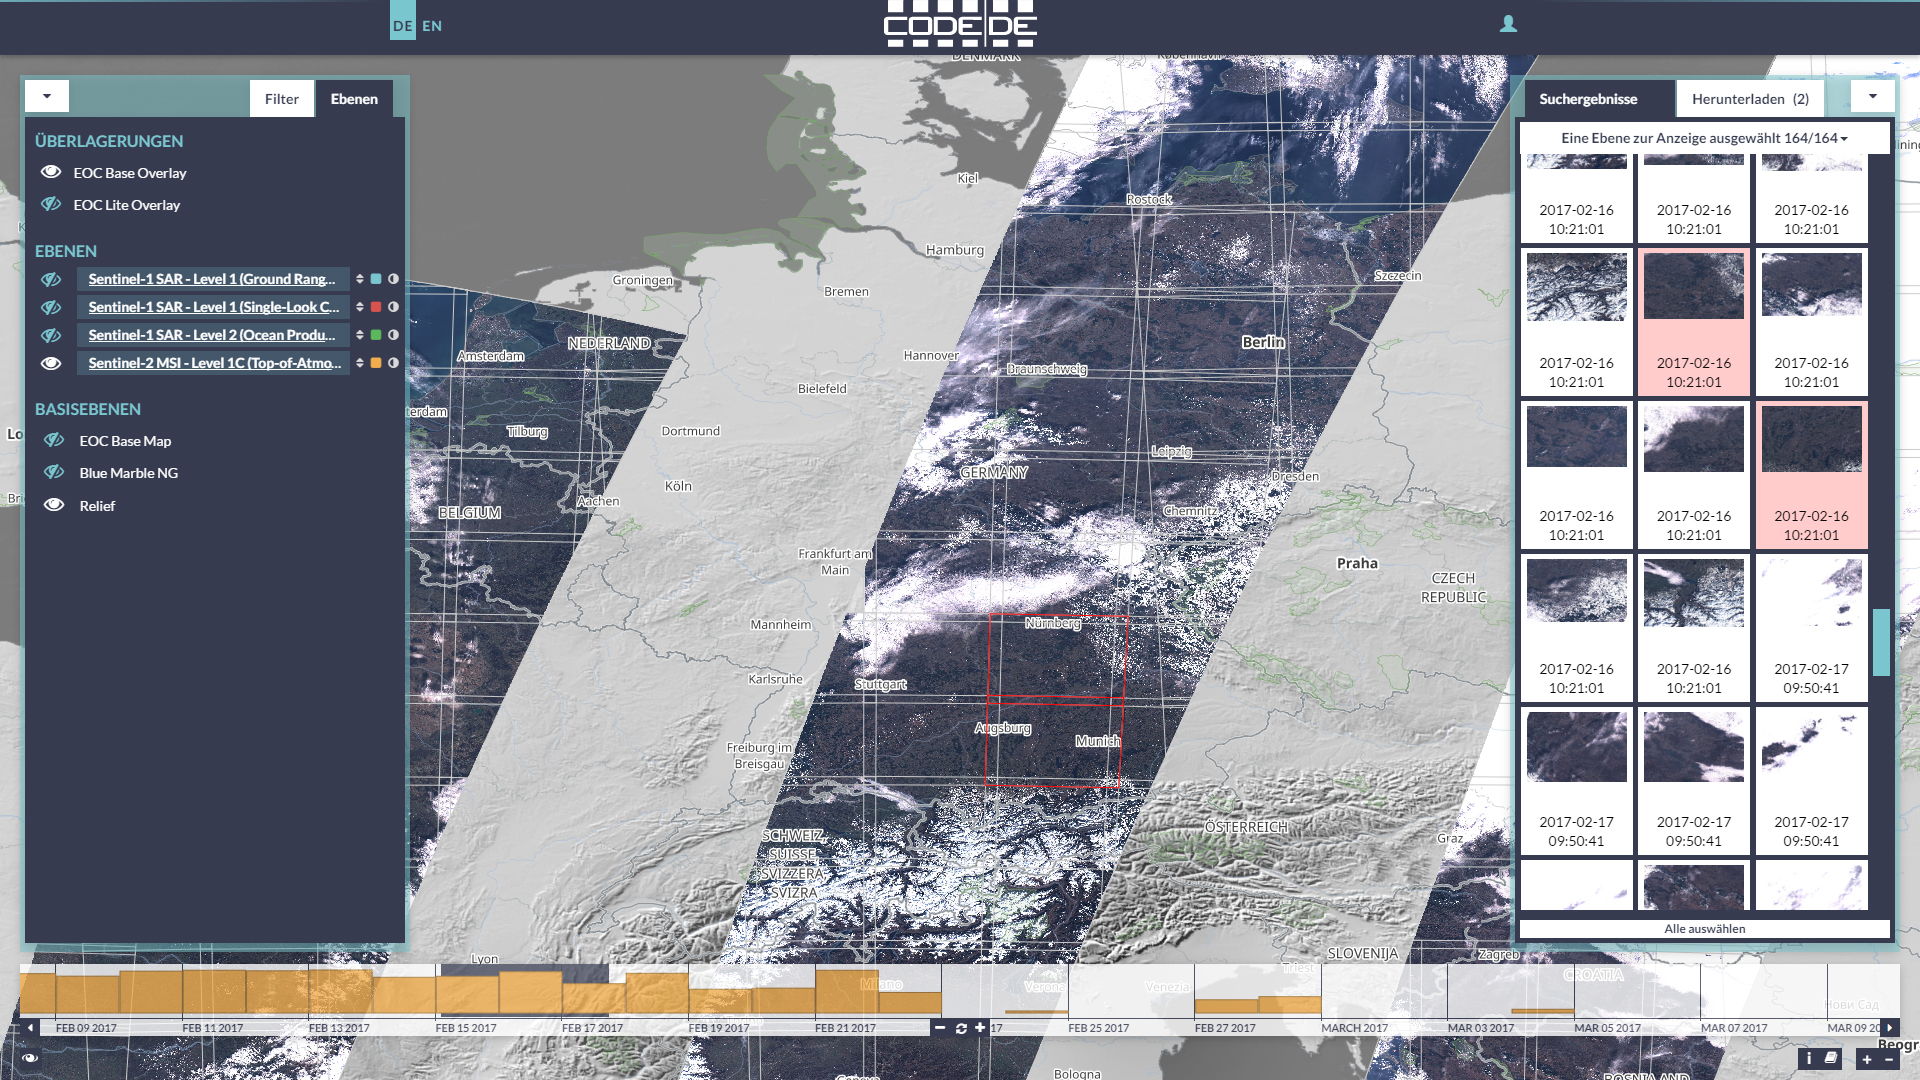1920x1080 pixels.
Task: Open the user account icon
Action: [1508, 24]
